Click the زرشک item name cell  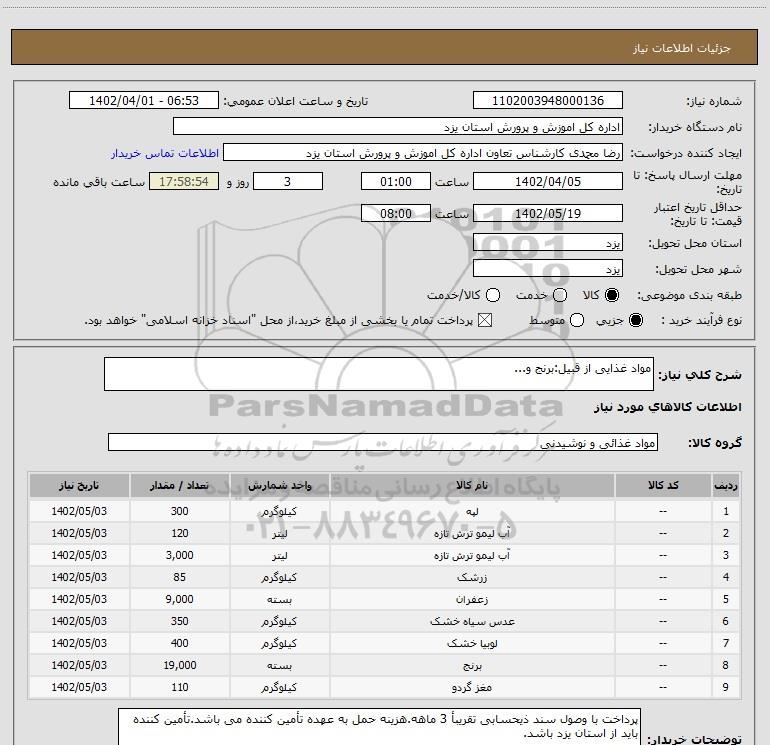tap(472, 577)
